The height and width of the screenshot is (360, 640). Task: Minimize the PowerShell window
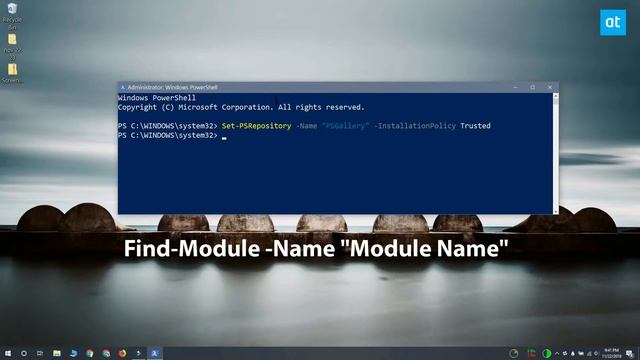516,87
